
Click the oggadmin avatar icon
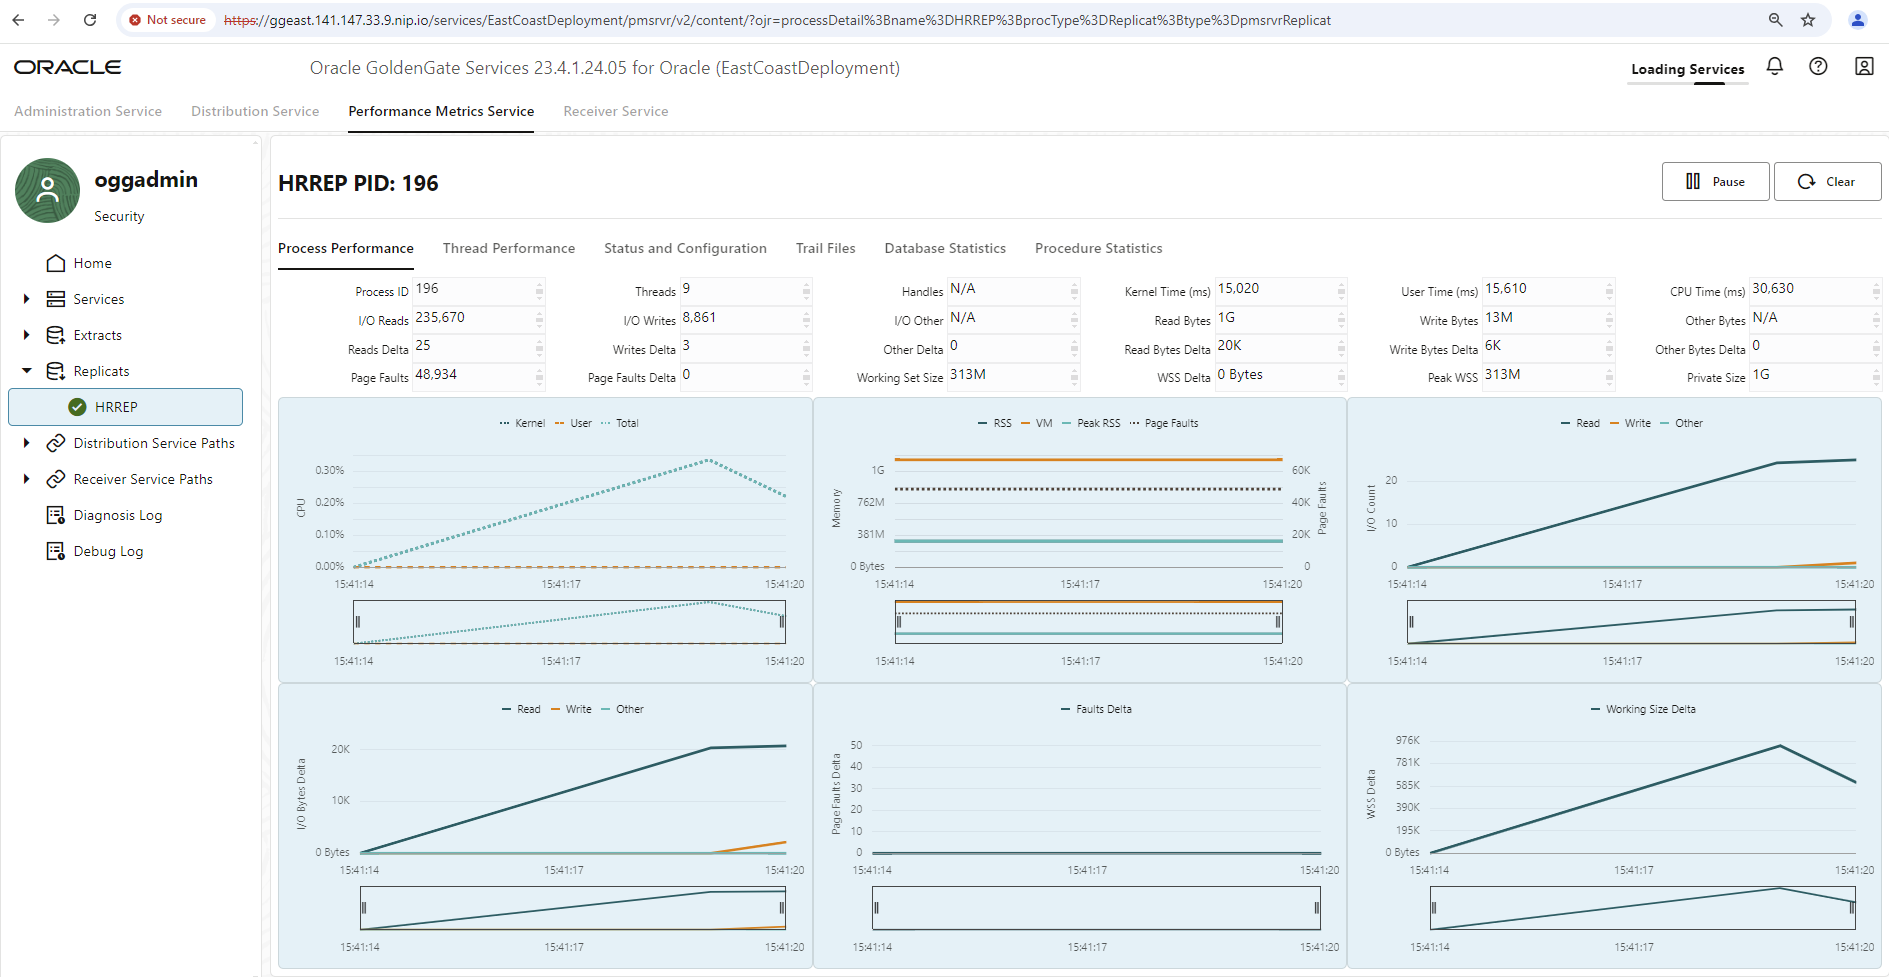point(47,190)
